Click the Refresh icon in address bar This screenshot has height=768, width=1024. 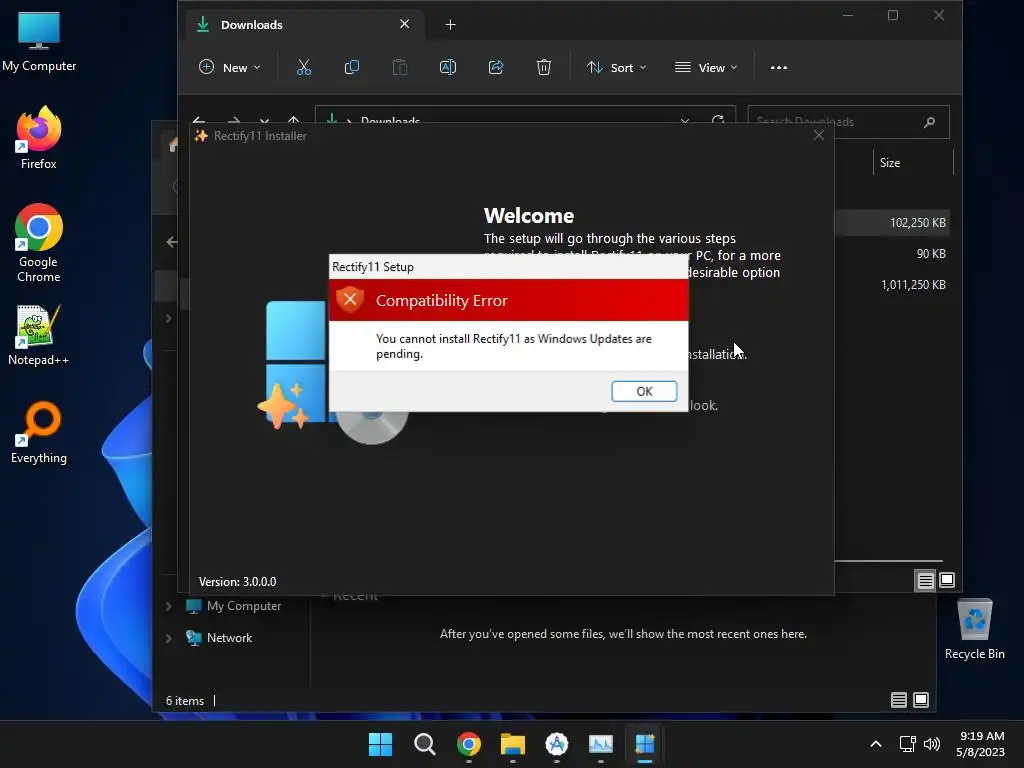tap(718, 121)
